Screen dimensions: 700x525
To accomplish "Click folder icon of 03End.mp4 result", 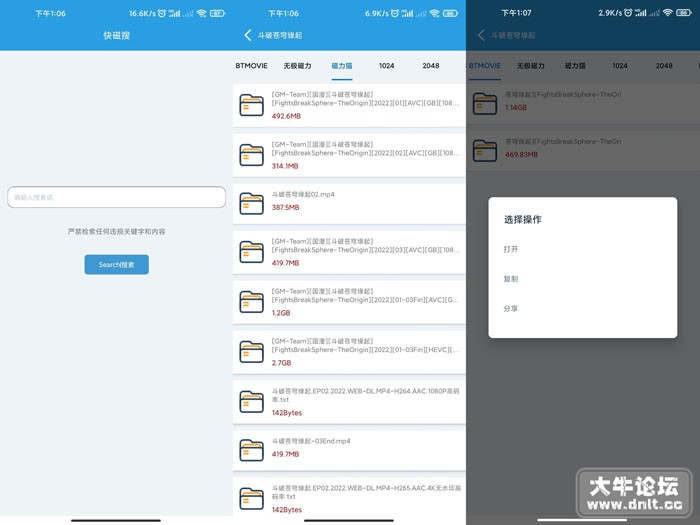I will (x=251, y=450).
